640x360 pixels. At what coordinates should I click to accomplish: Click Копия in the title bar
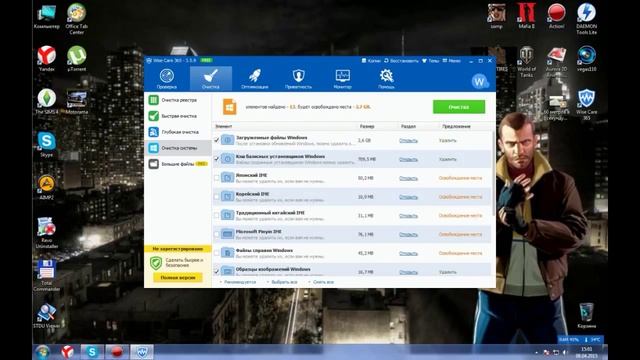pyautogui.click(x=371, y=60)
